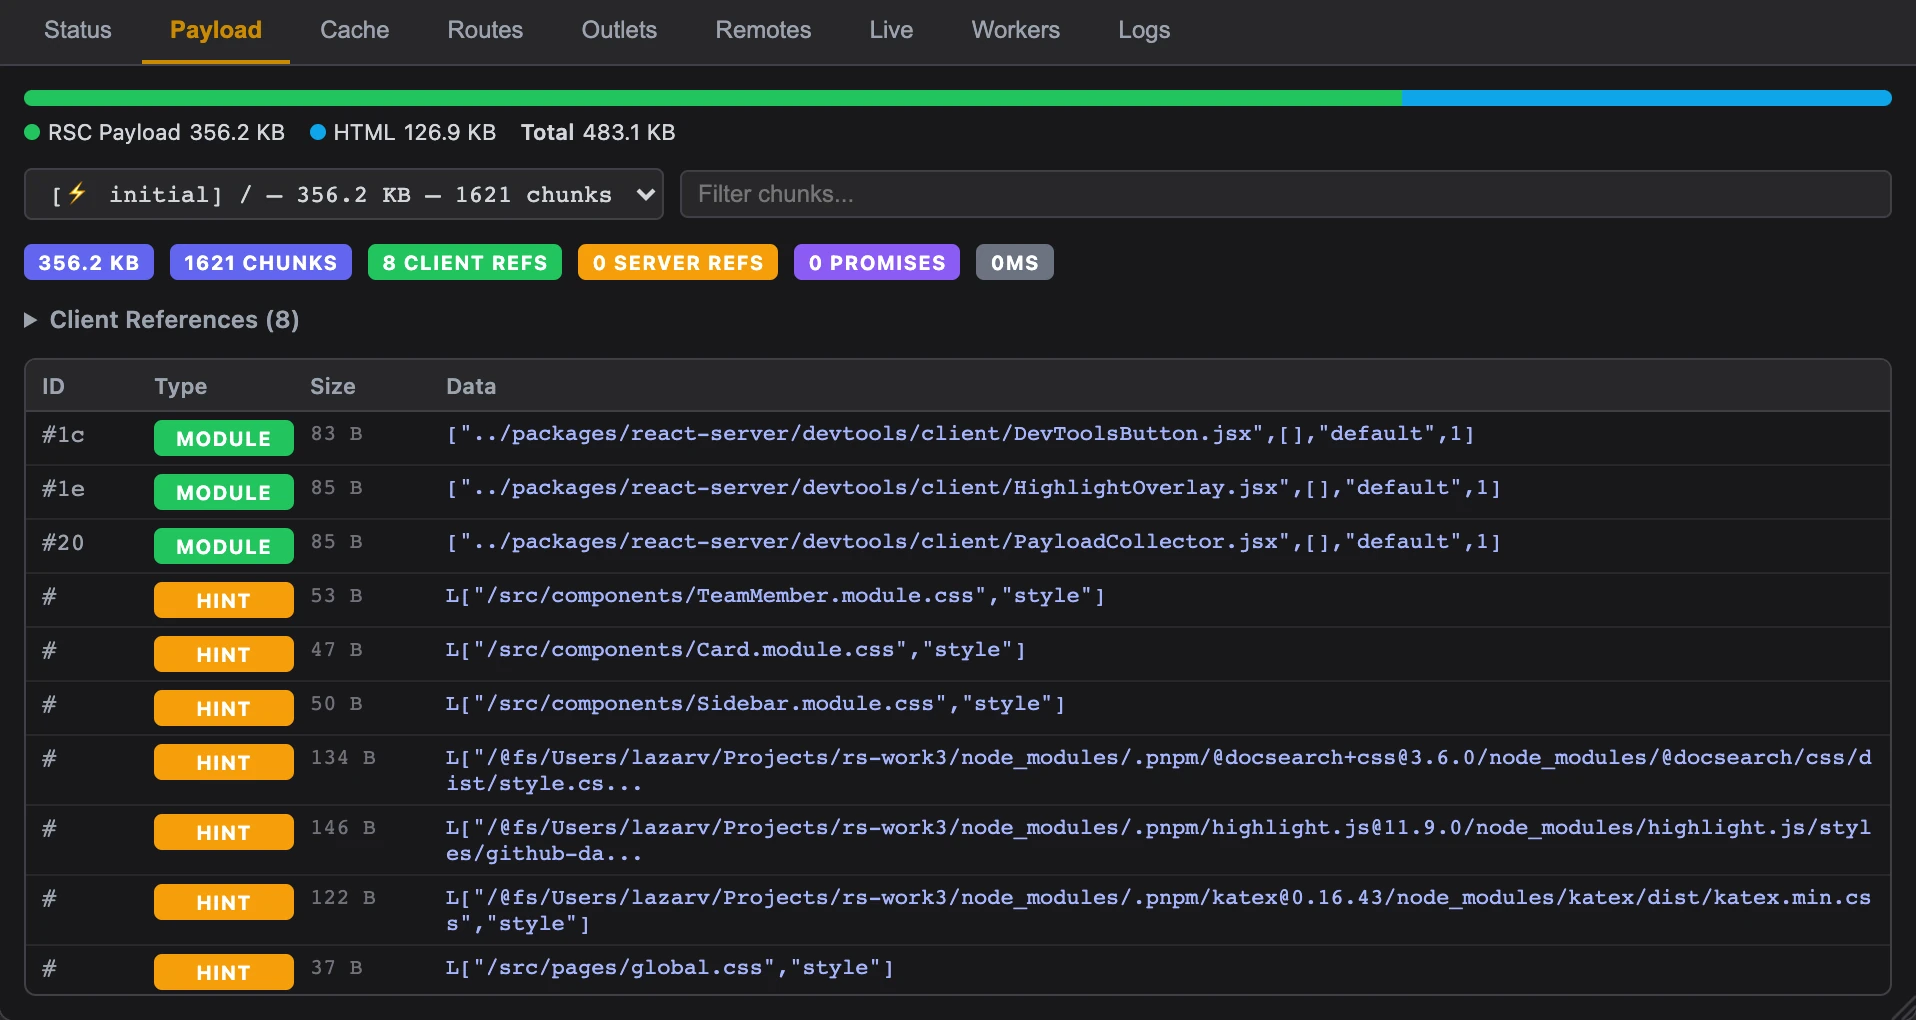Select the PayloadCollector.jsx data row
Viewport: 1916px width, 1020px height.
click(x=972, y=542)
